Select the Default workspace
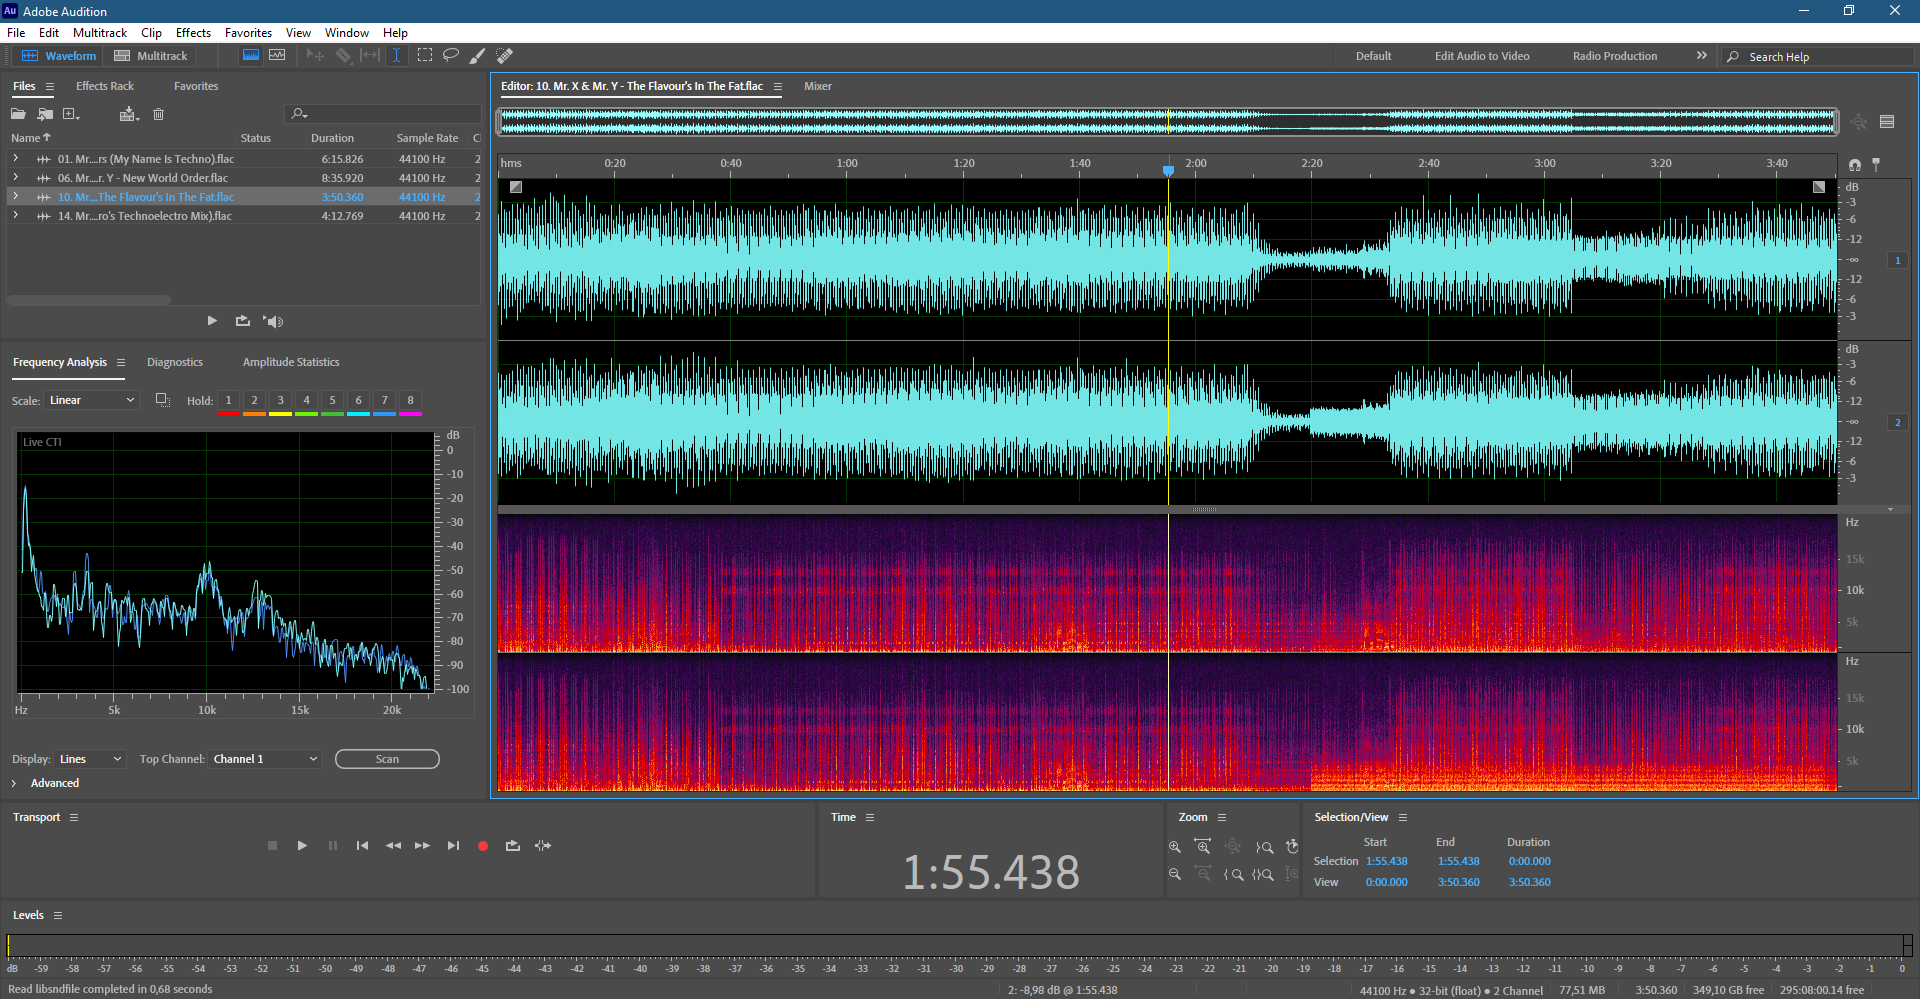Image resolution: width=1920 pixels, height=999 pixels. point(1373,56)
